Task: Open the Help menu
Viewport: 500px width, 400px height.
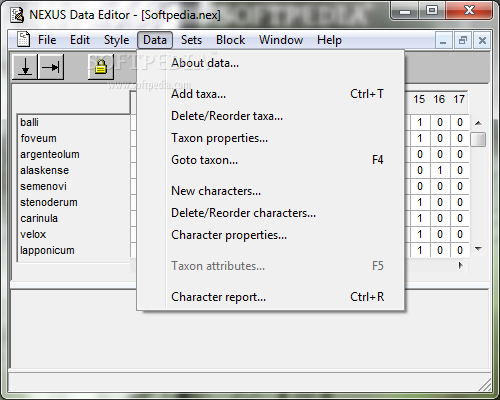Action: [x=329, y=40]
